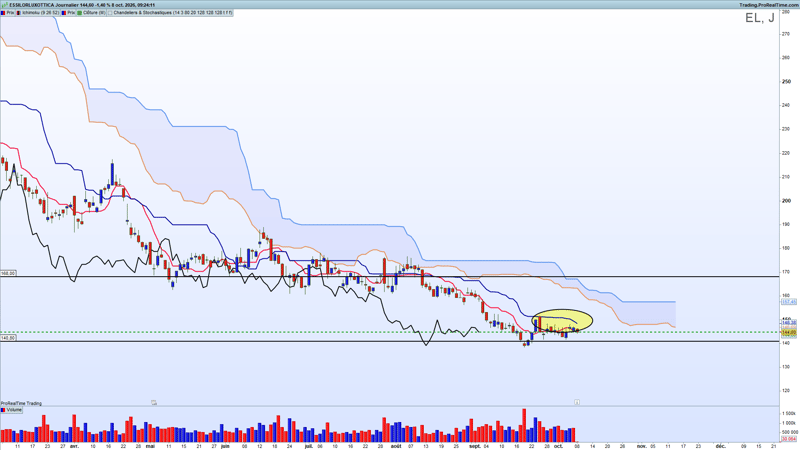Image resolution: width=800 pixels, height=450 pixels.
Task: Click the yellow current price tag 144.60
Action: coord(789,332)
